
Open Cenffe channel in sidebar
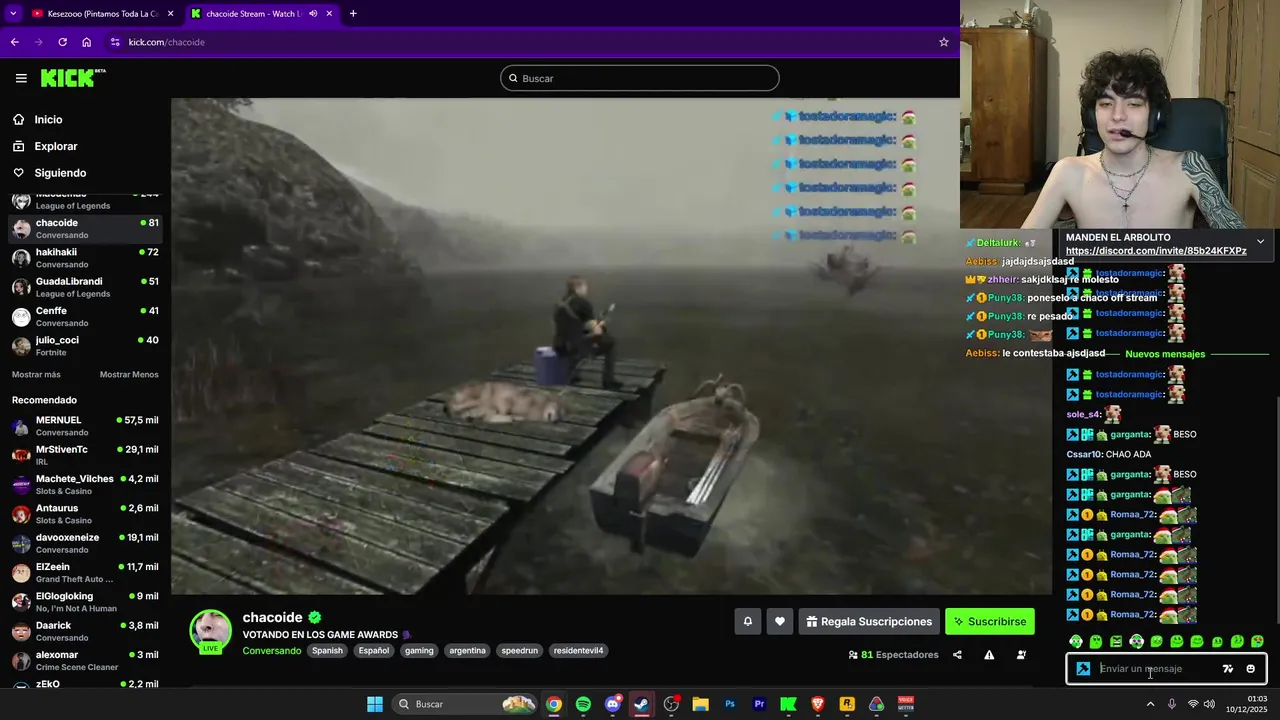[x=85, y=316]
